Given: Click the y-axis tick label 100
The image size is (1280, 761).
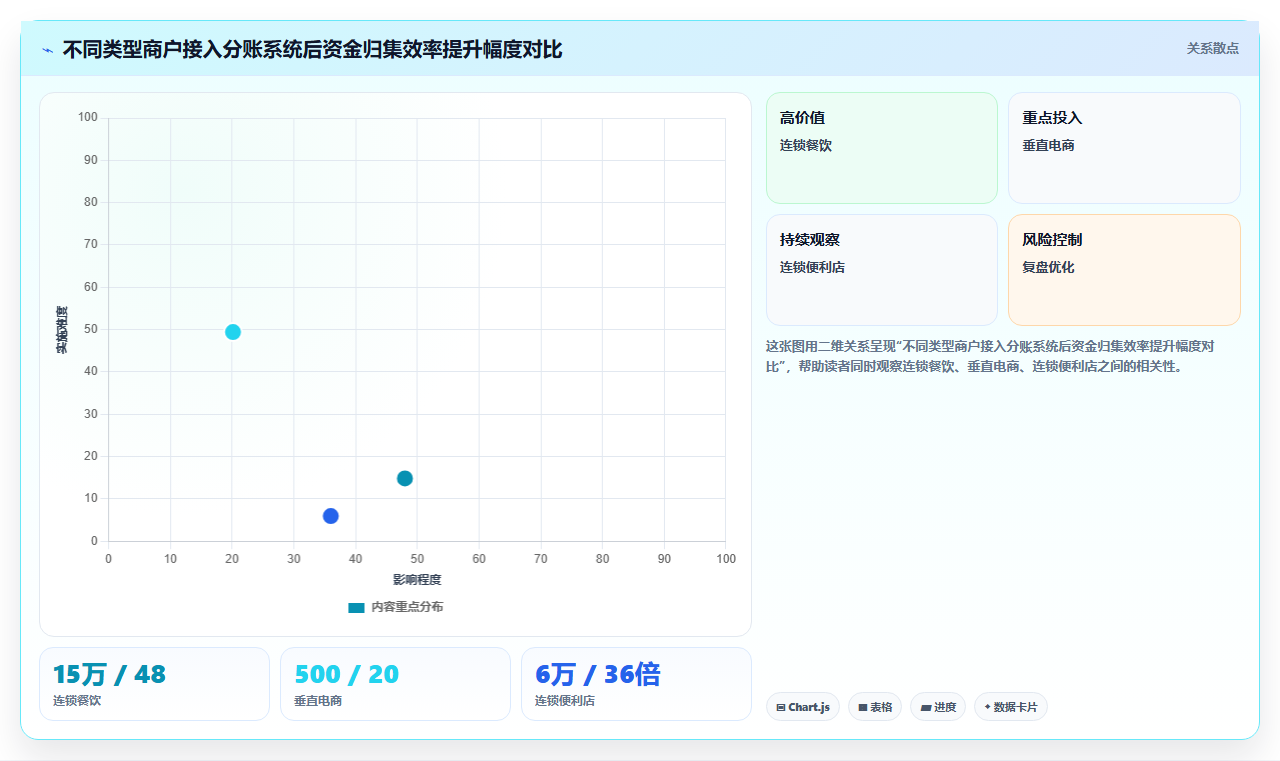Looking at the screenshot, I should pos(88,118).
